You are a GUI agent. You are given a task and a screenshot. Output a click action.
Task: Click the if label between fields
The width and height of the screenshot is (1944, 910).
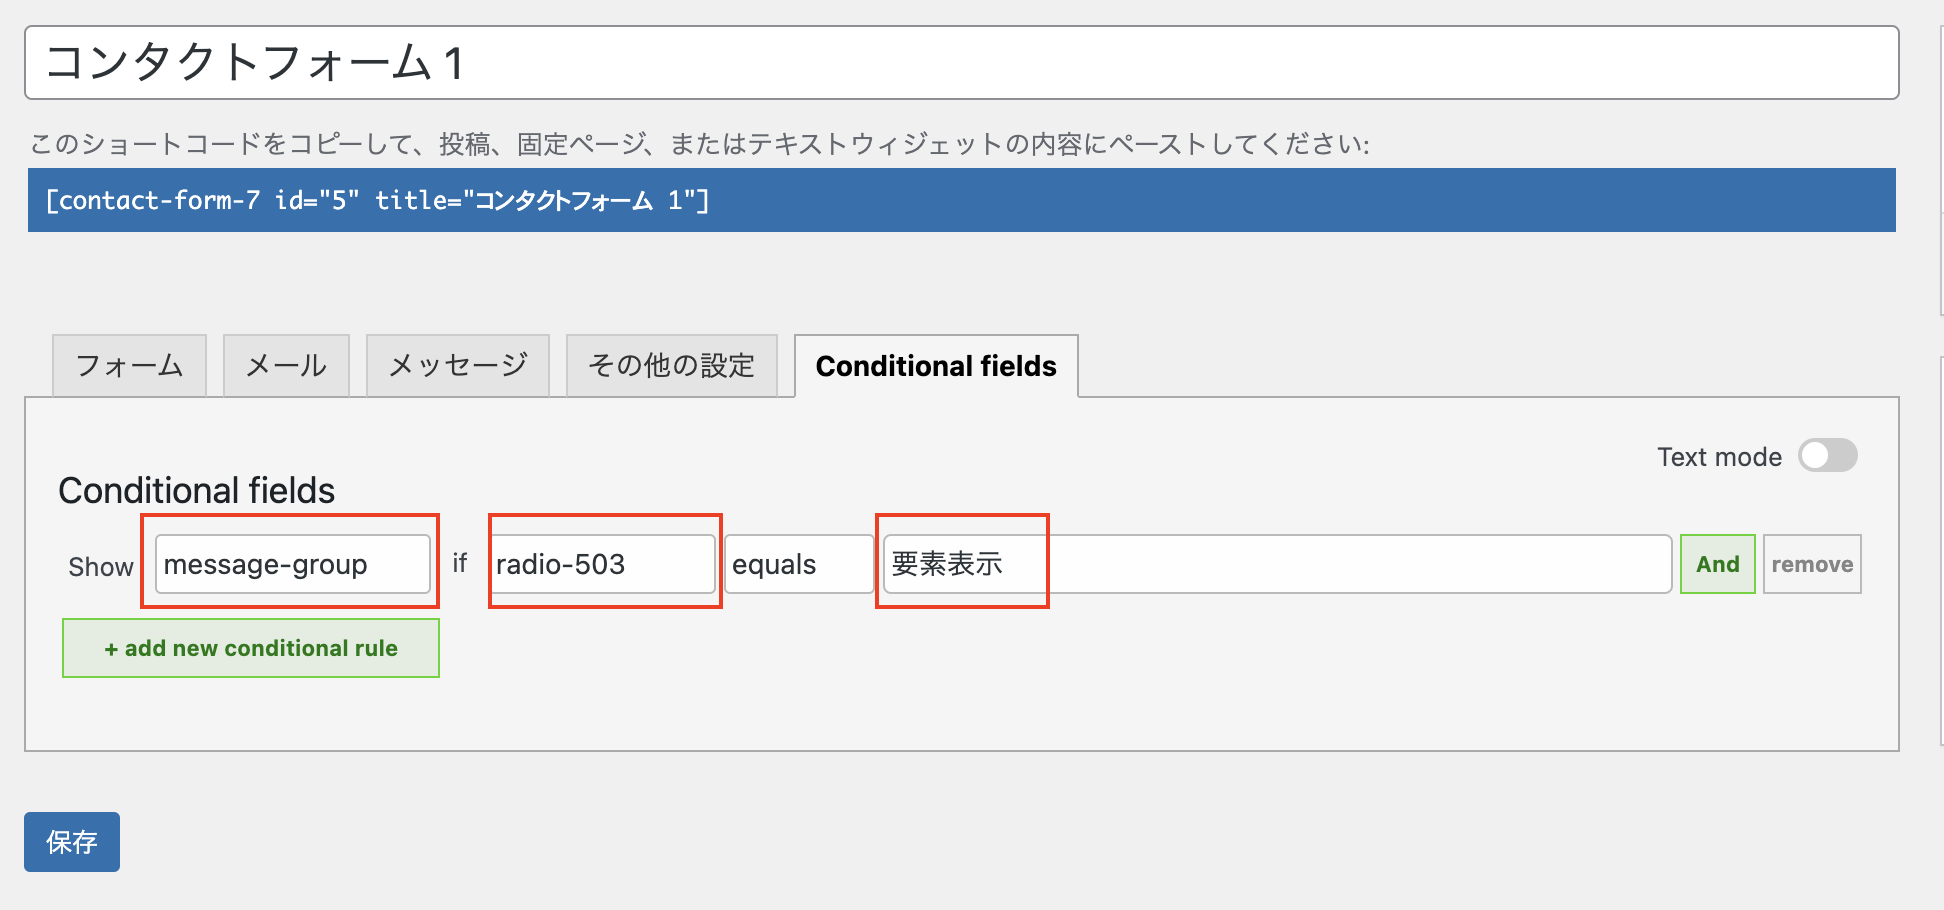point(459,564)
